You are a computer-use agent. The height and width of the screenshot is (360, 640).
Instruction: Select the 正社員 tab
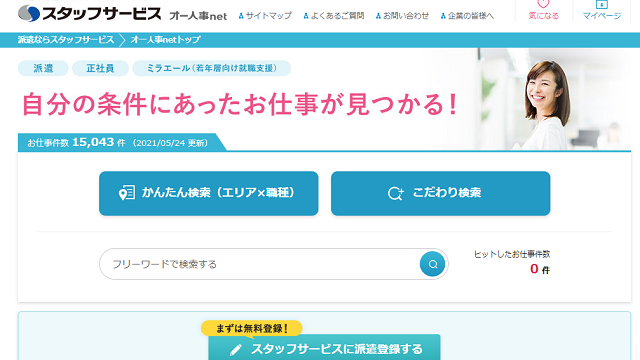point(100,68)
